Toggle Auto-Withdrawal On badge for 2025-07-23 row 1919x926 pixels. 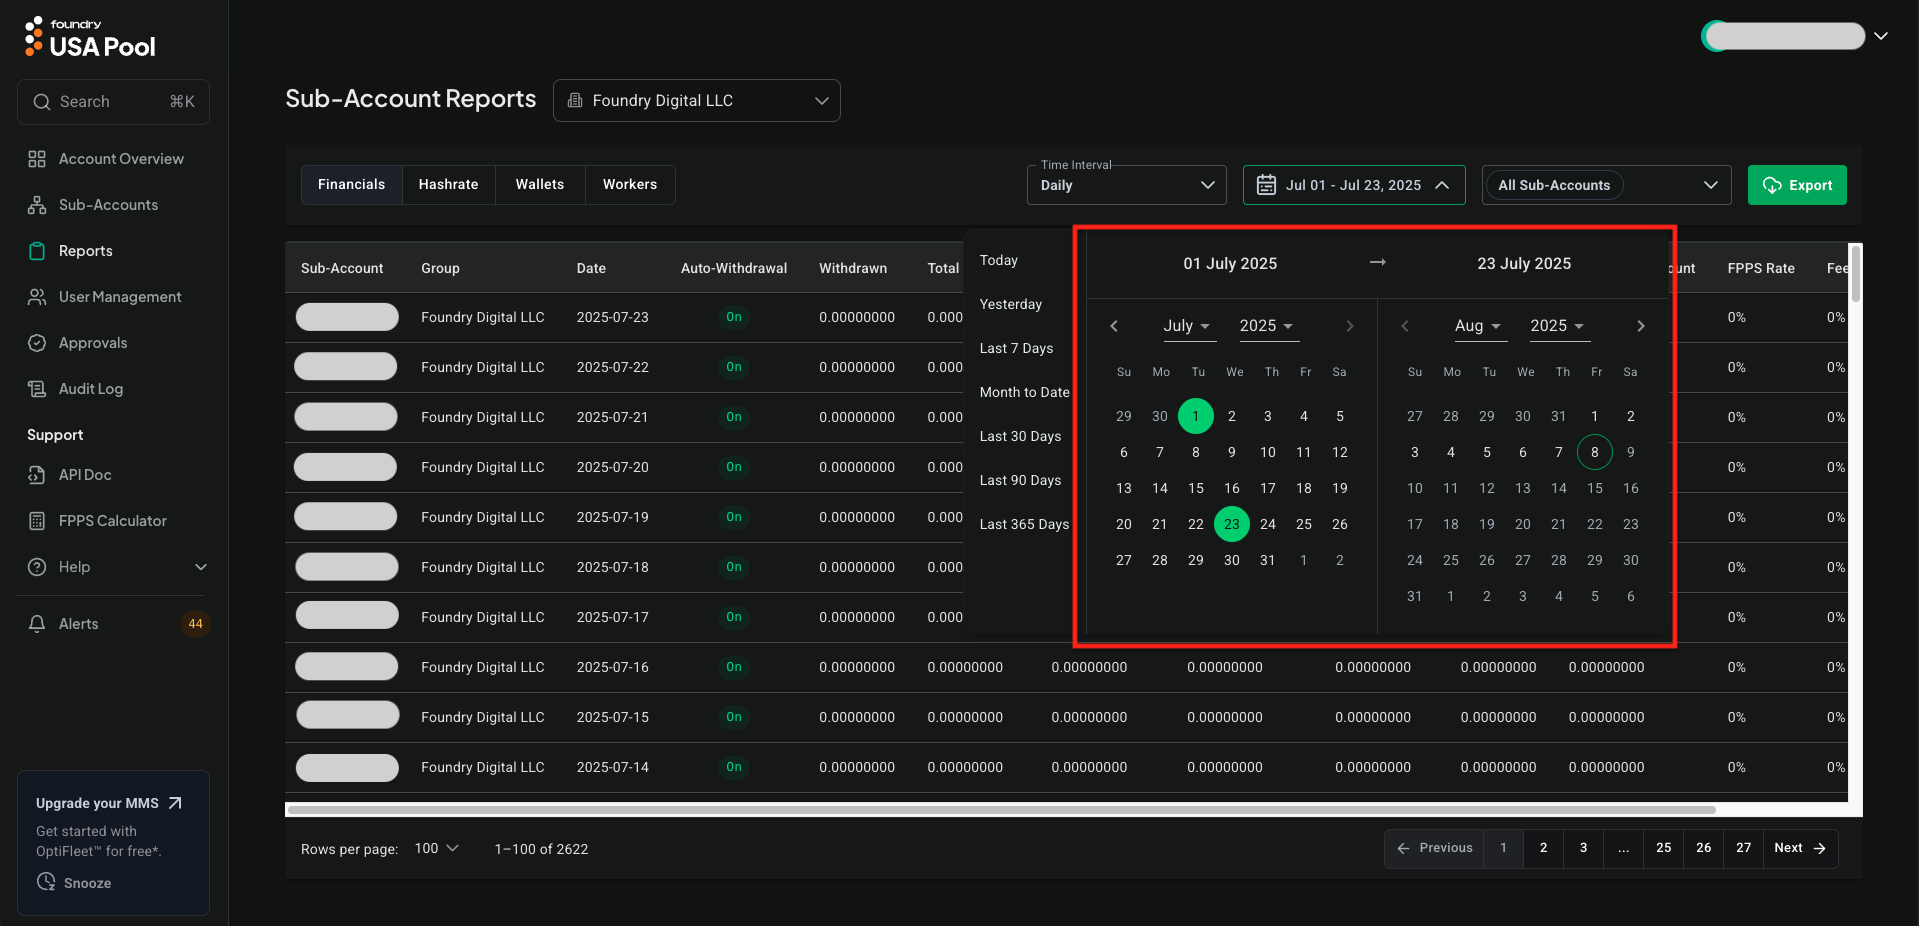coord(734,317)
